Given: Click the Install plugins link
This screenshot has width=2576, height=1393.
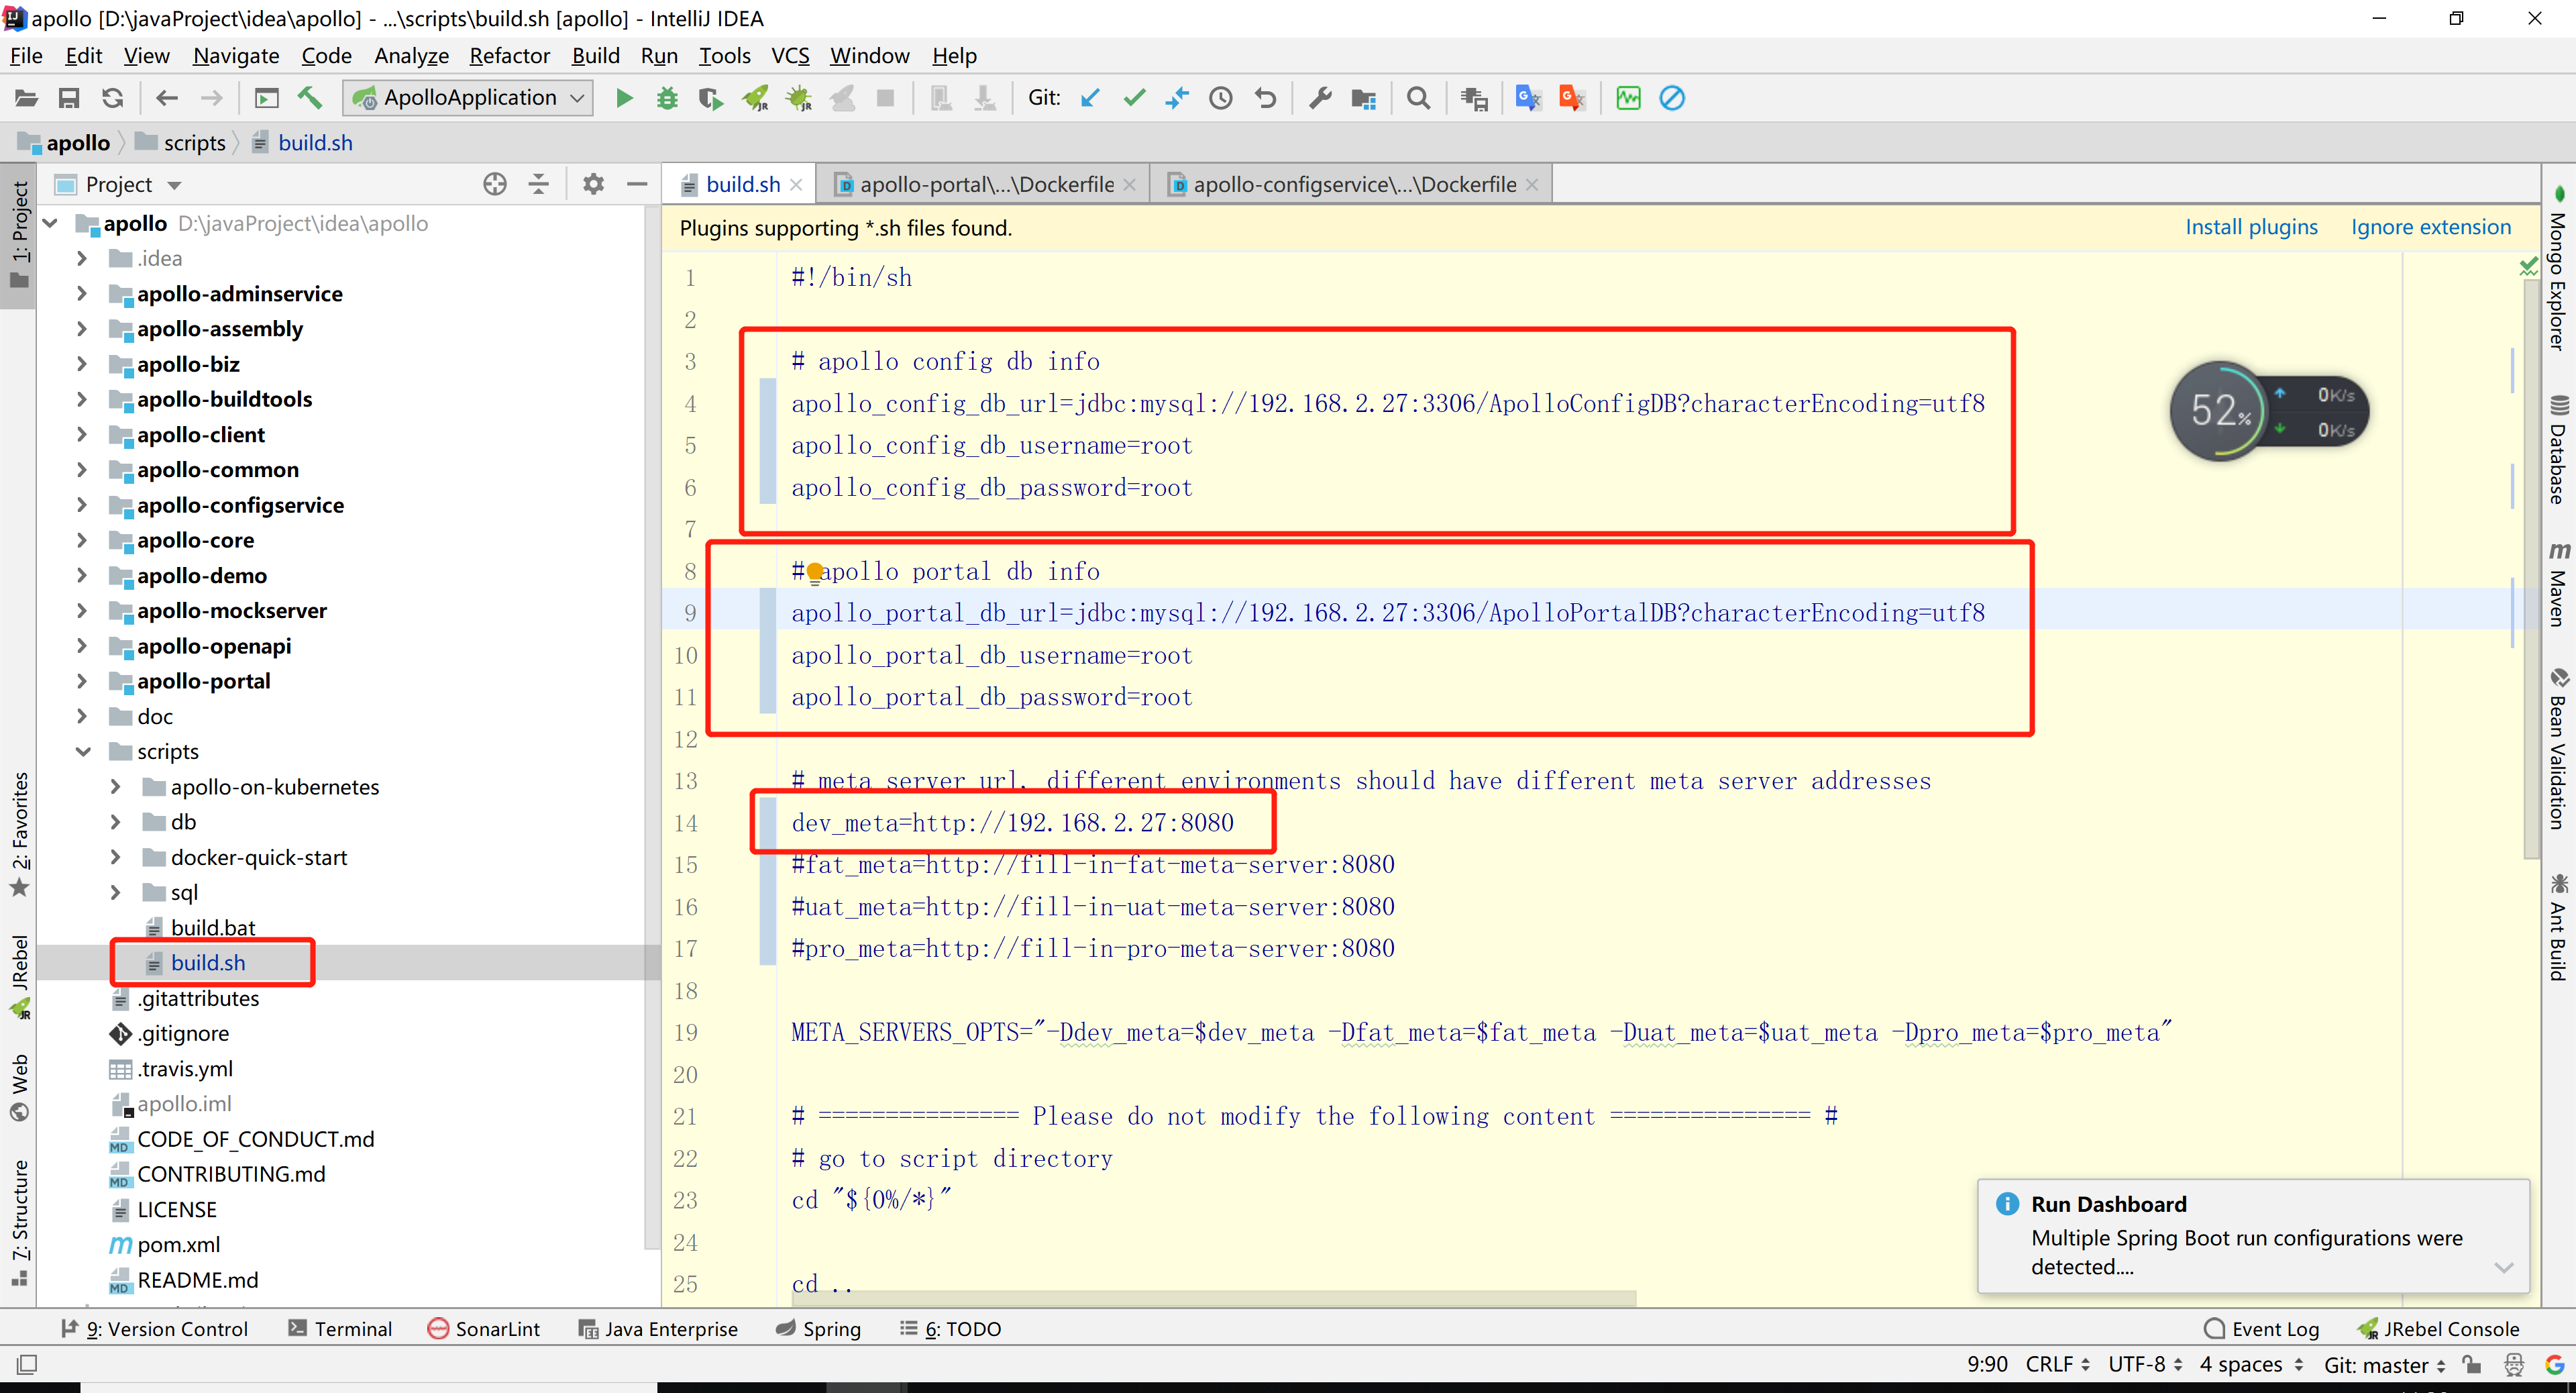Looking at the screenshot, I should [x=2251, y=227].
